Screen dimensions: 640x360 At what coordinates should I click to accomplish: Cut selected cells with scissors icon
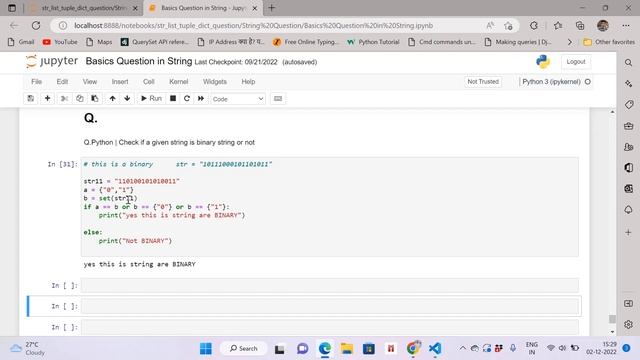[x=64, y=99]
